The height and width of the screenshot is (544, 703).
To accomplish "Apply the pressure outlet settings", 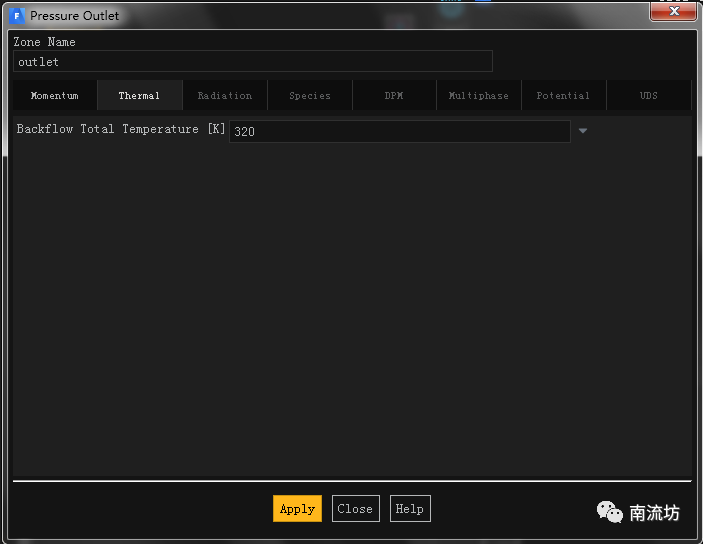I will click(x=297, y=509).
